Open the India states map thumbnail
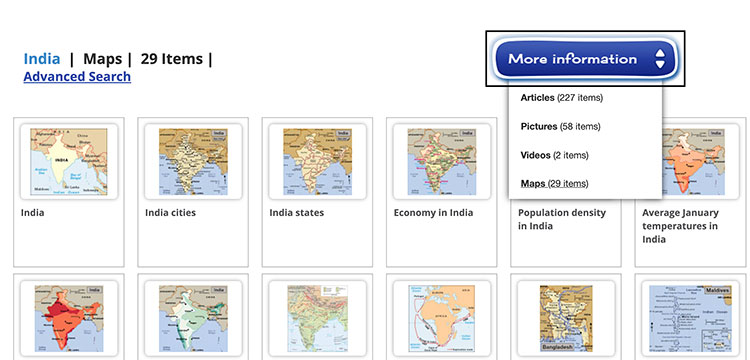The width and height of the screenshot is (750, 360). 318,162
